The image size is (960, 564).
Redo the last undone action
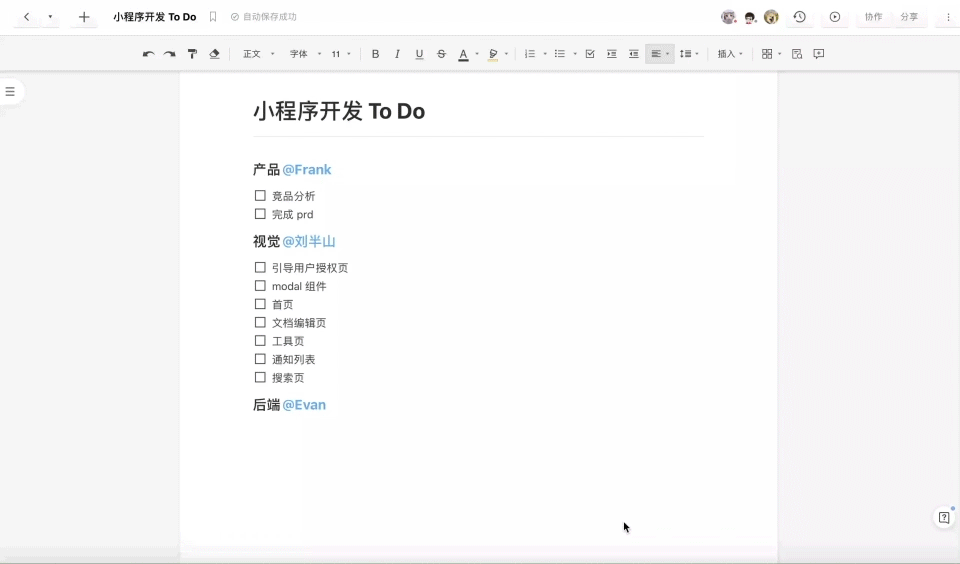[x=170, y=54]
